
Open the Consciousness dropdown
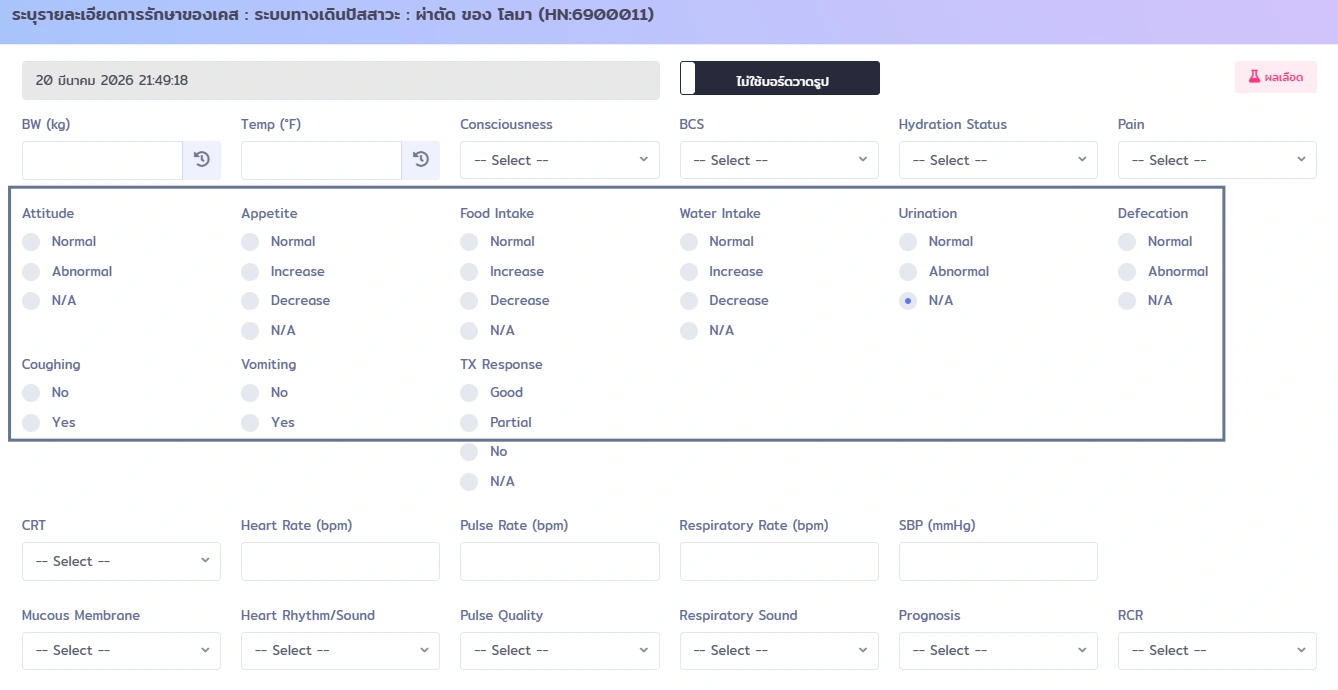(559, 160)
